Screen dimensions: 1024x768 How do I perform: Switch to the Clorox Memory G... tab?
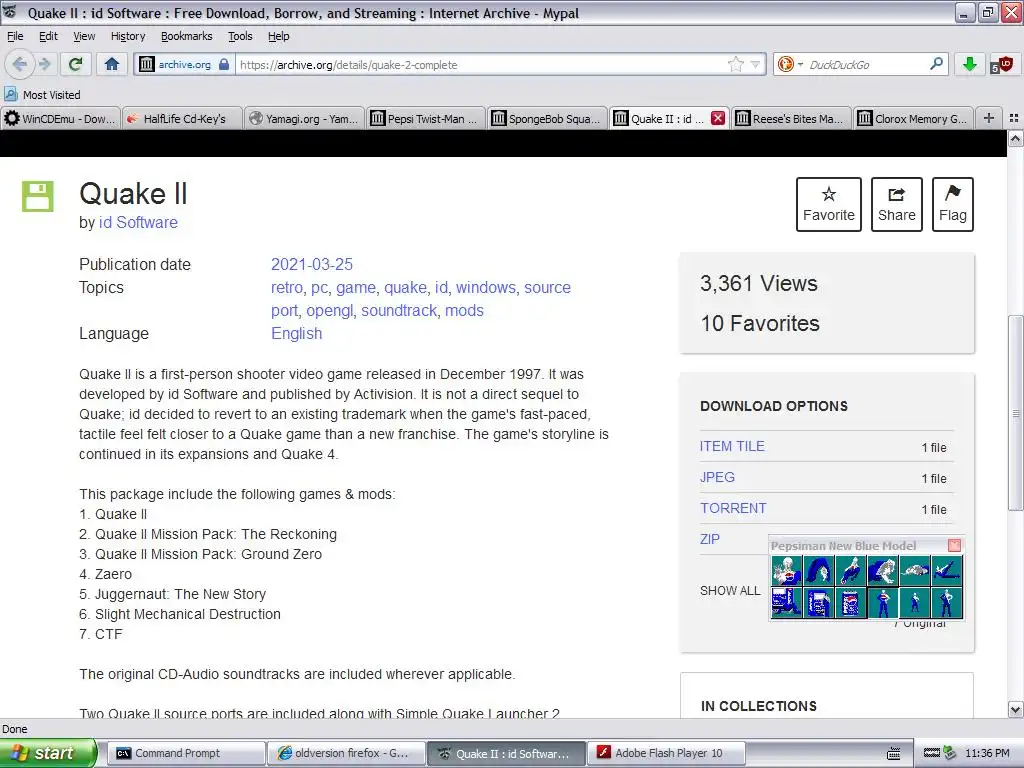click(x=913, y=119)
